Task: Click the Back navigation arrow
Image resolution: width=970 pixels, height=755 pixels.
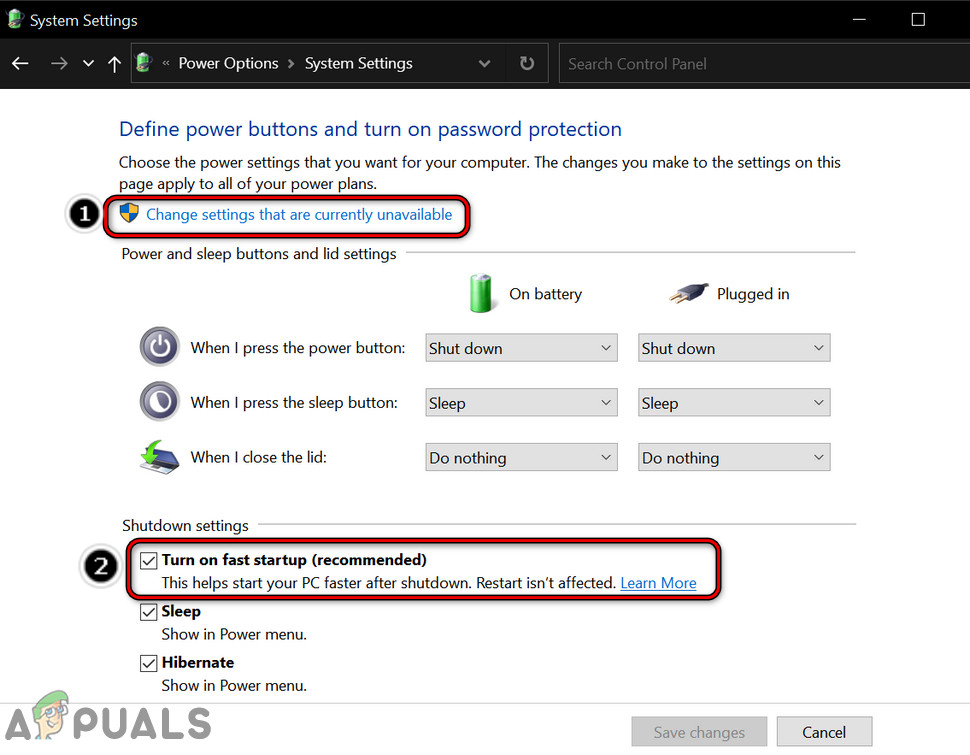Action: [x=20, y=63]
